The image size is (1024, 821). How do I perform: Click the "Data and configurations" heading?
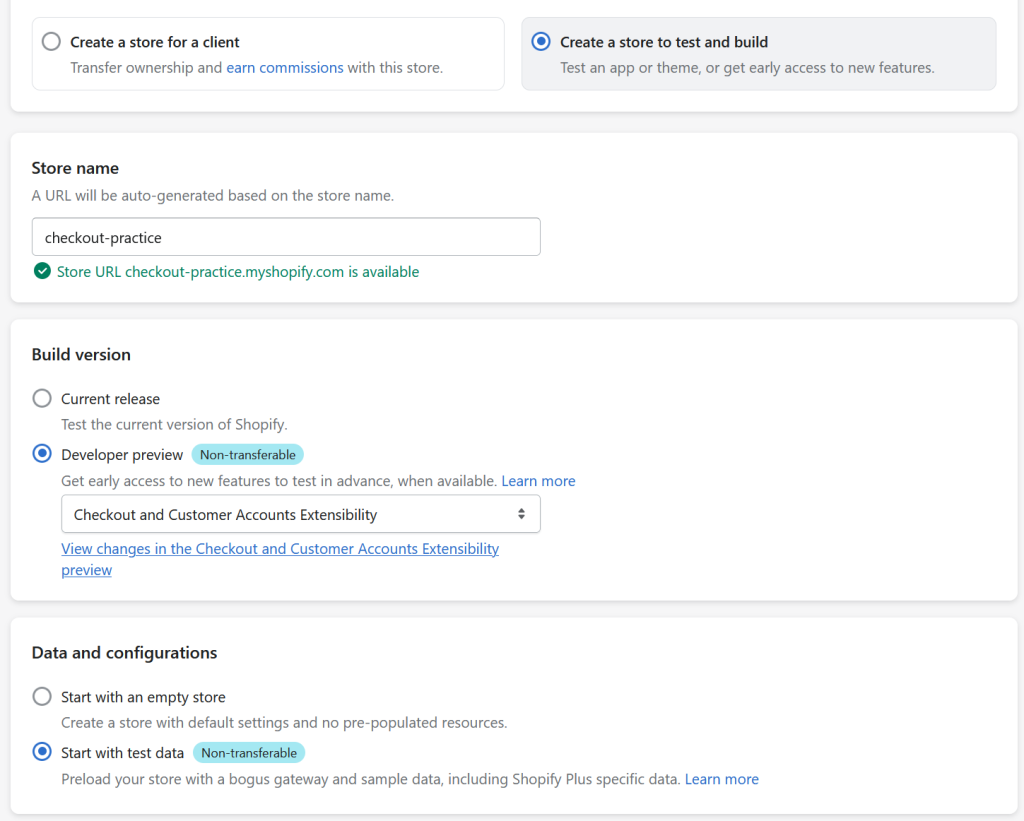(x=124, y=652)
